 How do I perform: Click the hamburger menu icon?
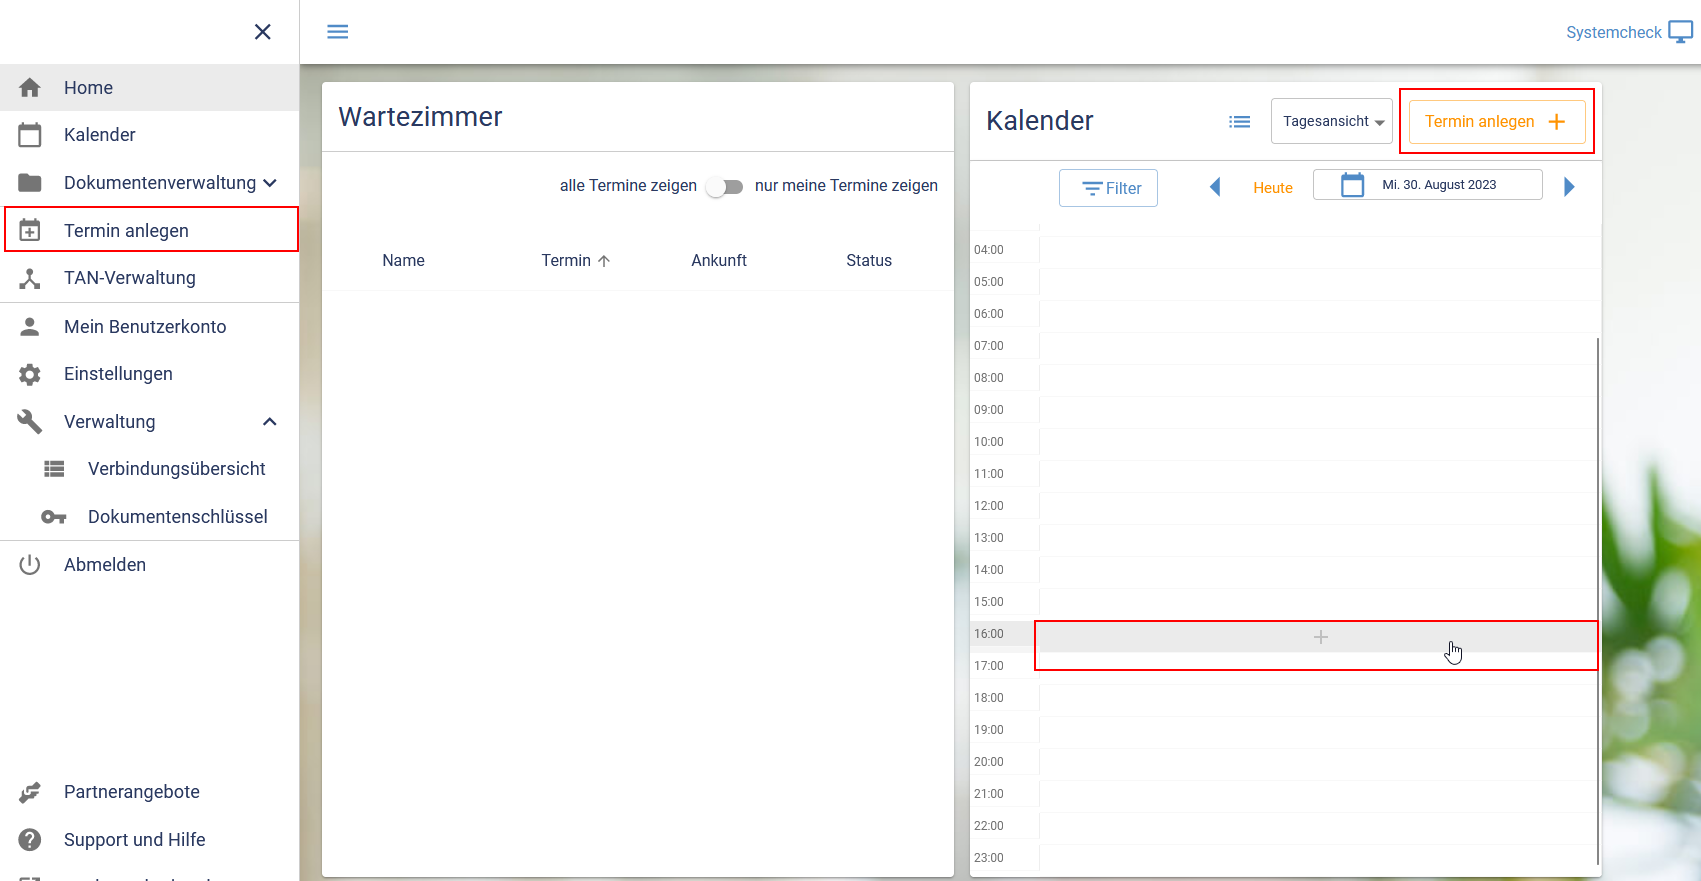pyautogui.click(x=338, y=32)
